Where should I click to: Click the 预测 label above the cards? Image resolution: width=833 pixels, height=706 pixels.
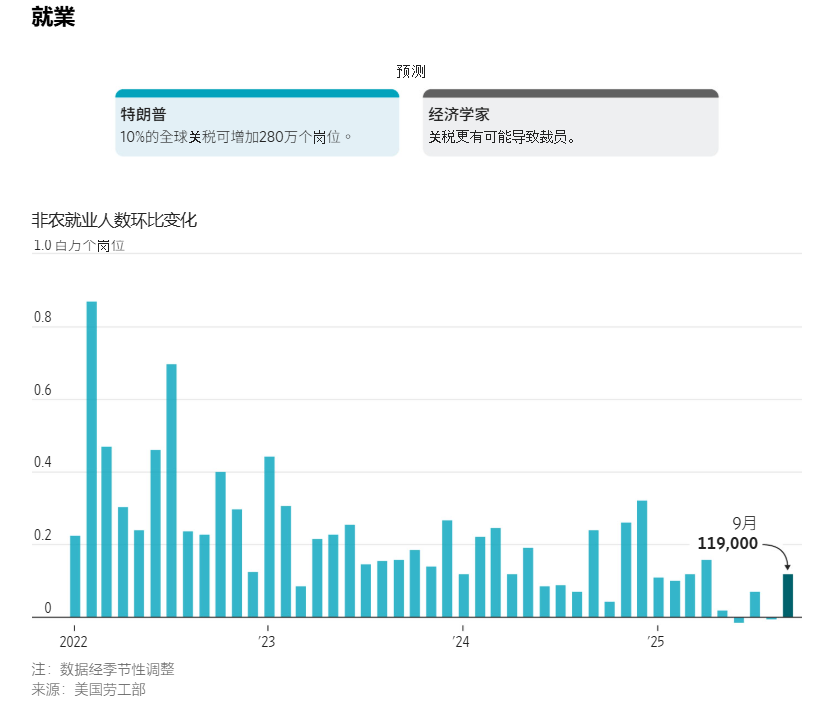(x=411, y=71)
